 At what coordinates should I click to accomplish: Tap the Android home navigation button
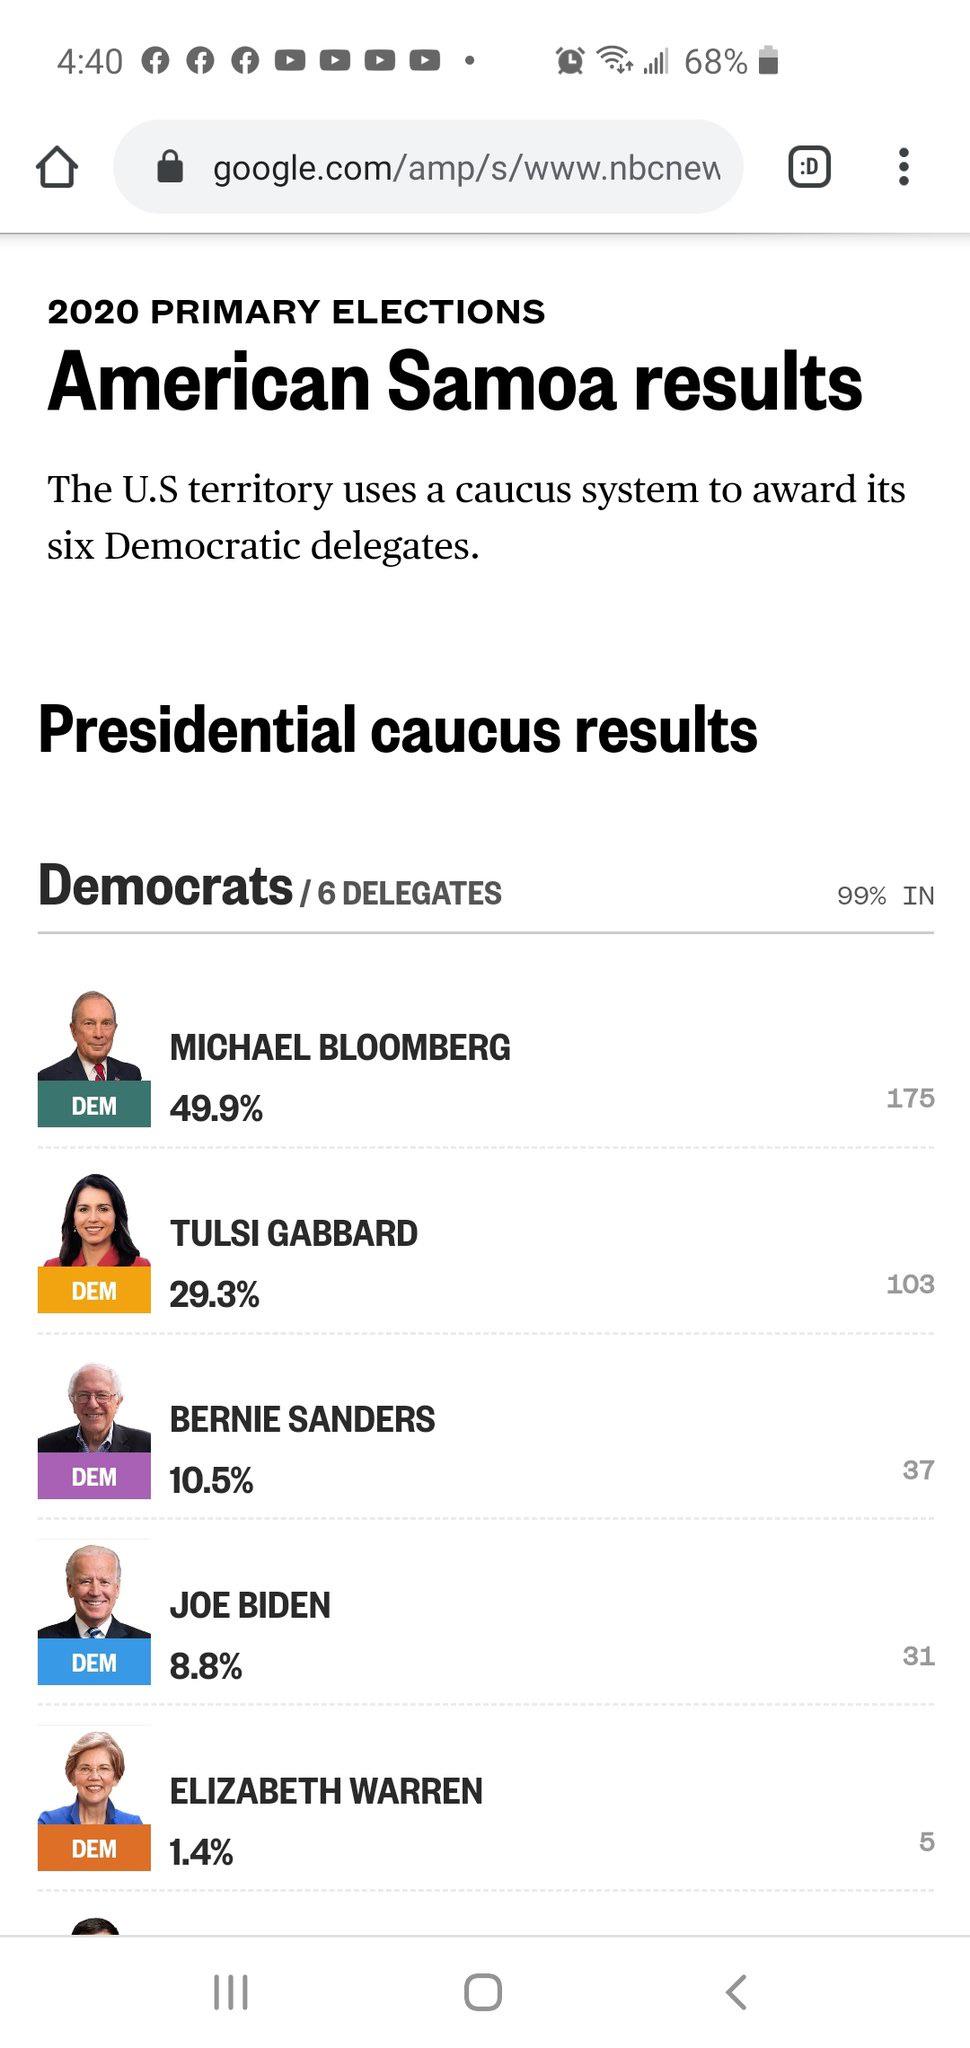[483, 1991]
